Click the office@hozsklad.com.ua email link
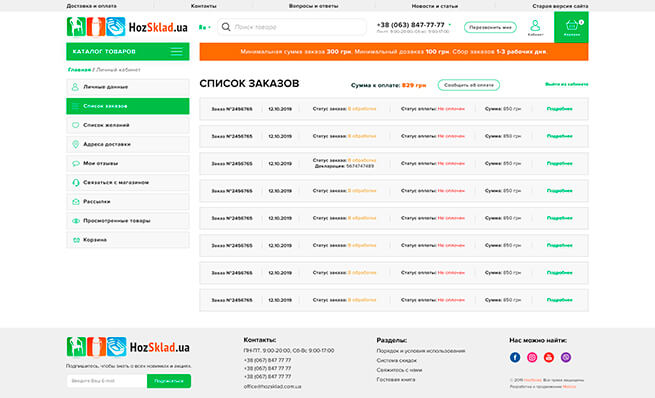This screenshot has width=655, height=398. coord(272,386)
